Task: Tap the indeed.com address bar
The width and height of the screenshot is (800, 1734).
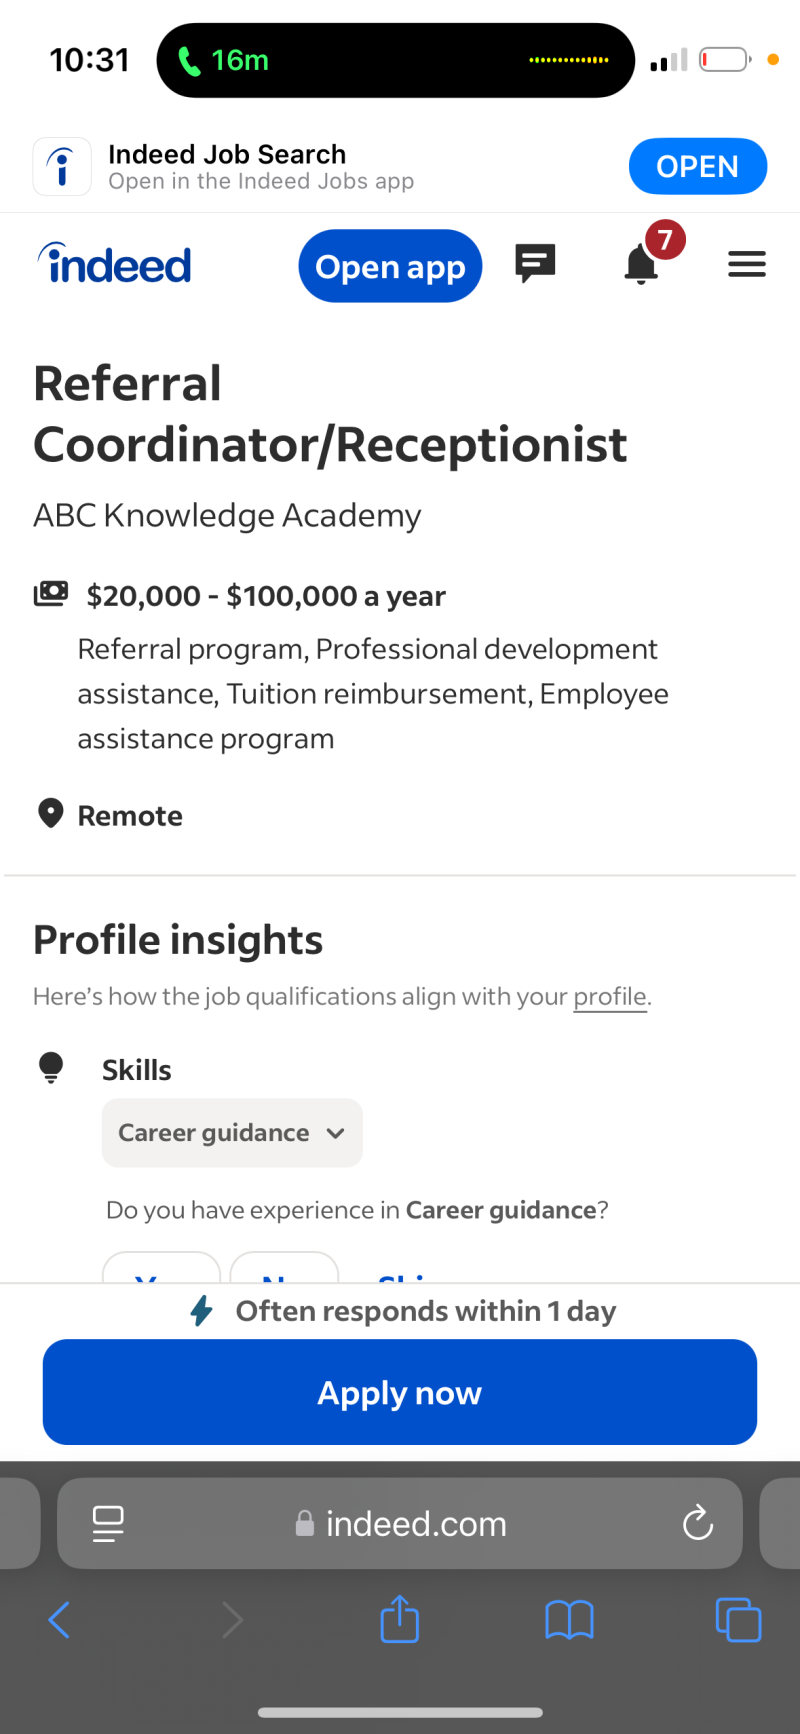Action: point(400,1524)
